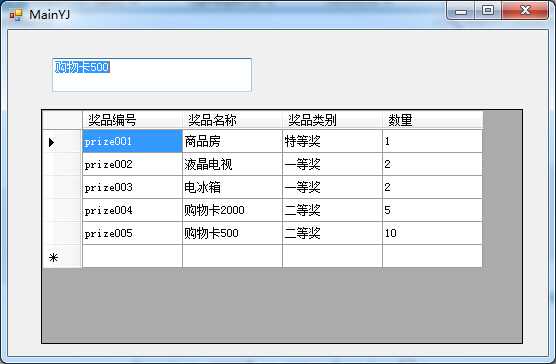The image size is (556, 364).
Task: Select the 液晶电视 cell
Action: tap(232, 164)
